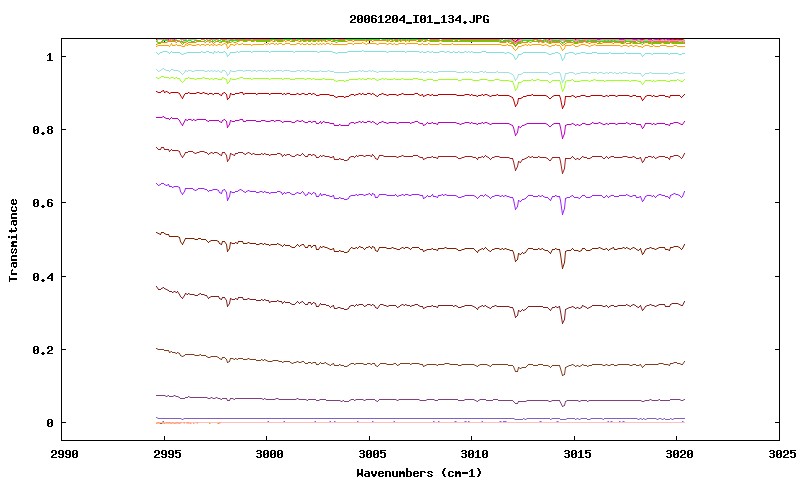Click the x-axis tick label 2990
Viewport: 800px width, 480px height.
65,454
